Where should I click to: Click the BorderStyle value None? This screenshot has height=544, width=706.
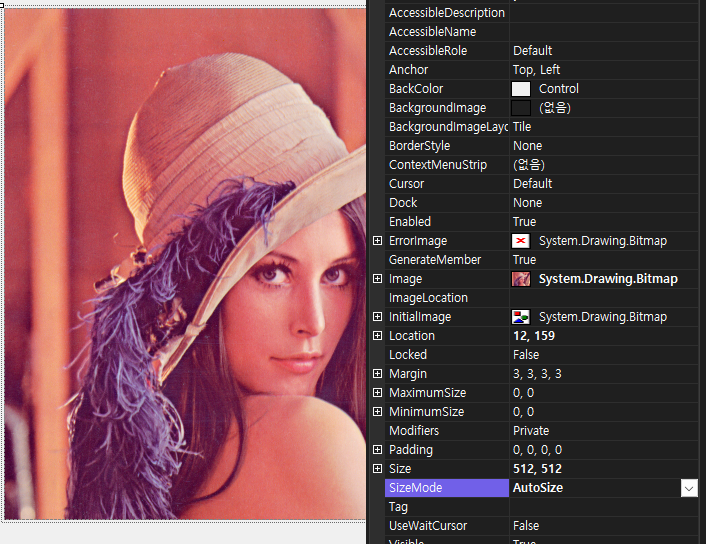tap(527, 146)
